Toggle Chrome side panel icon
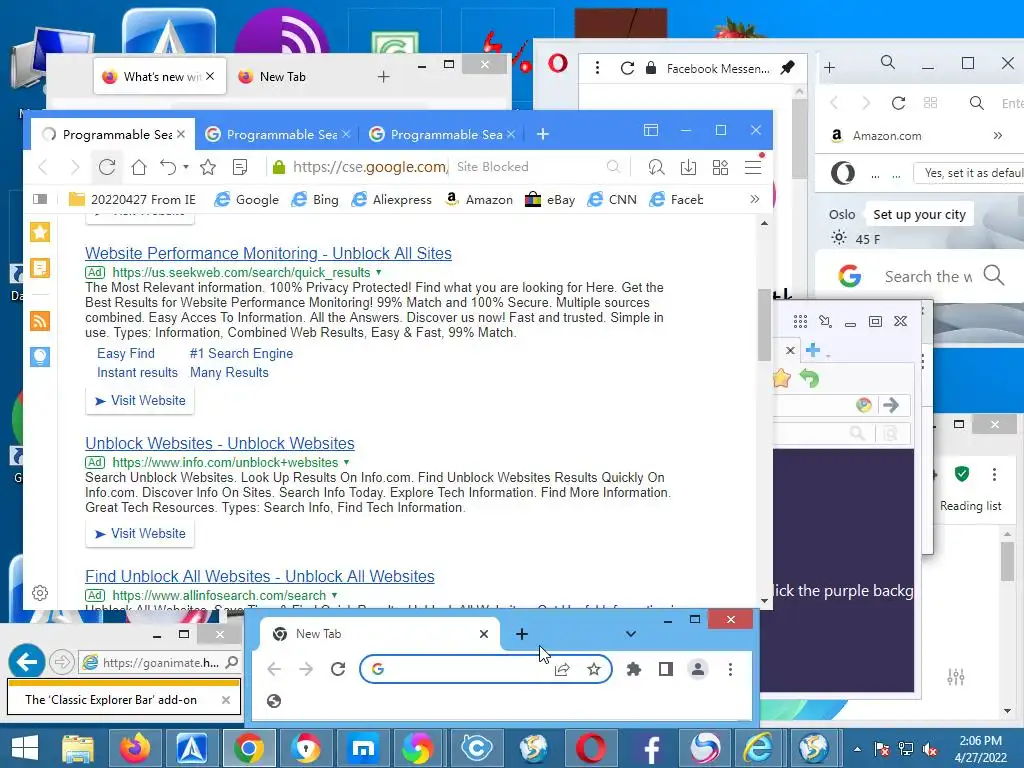 (665, 669)
